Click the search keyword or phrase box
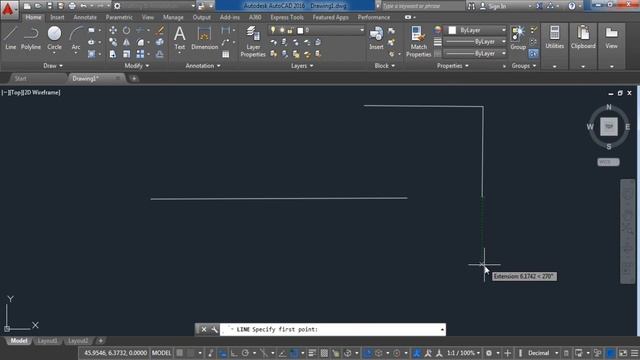640x360 pixels. pyautogui.click(x=422, y=6)
